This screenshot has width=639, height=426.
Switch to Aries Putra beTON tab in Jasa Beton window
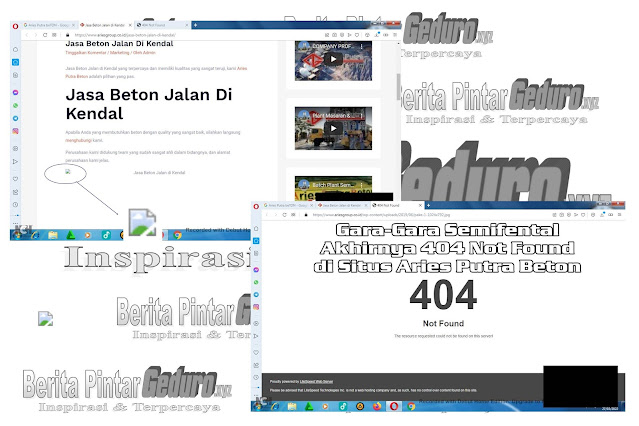[x=47, y=25]
